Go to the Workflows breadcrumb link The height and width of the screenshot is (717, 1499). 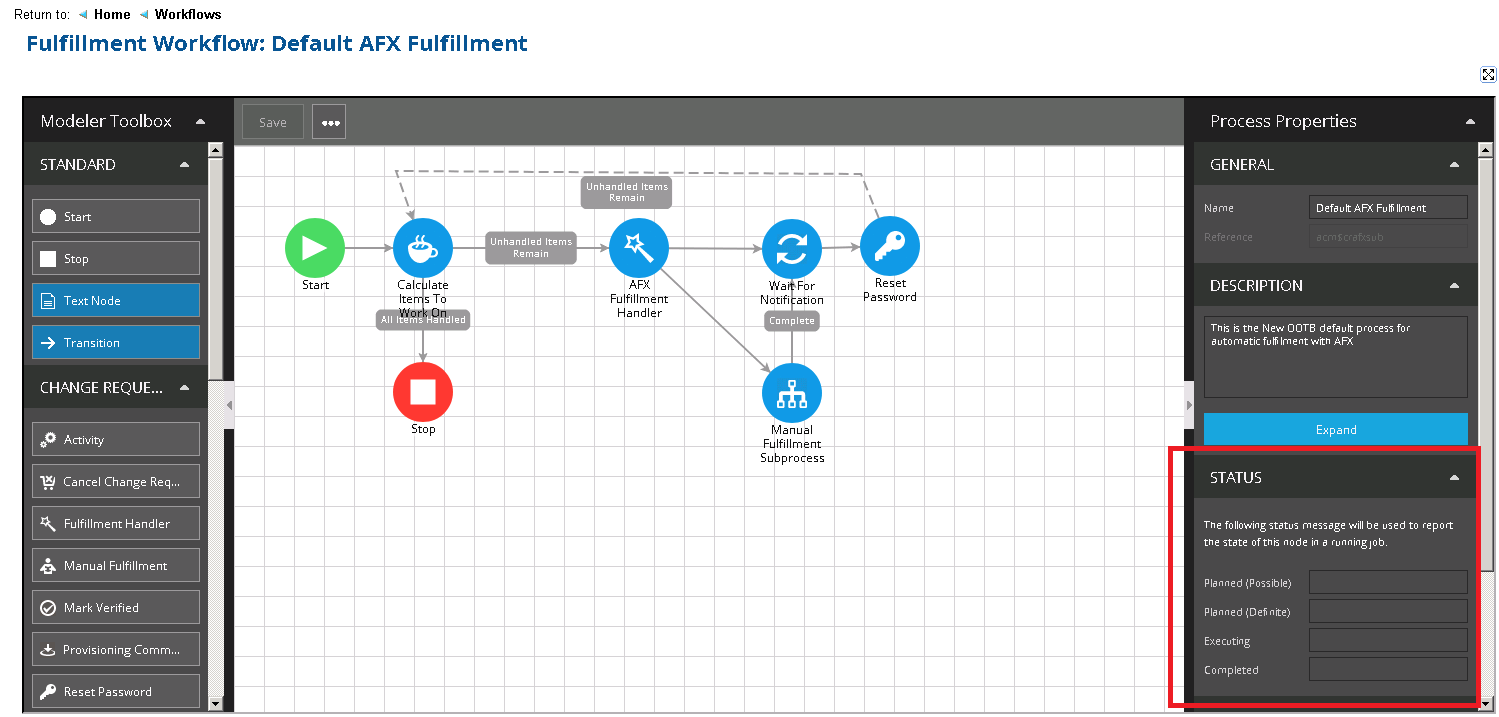(x=188, y=14)
